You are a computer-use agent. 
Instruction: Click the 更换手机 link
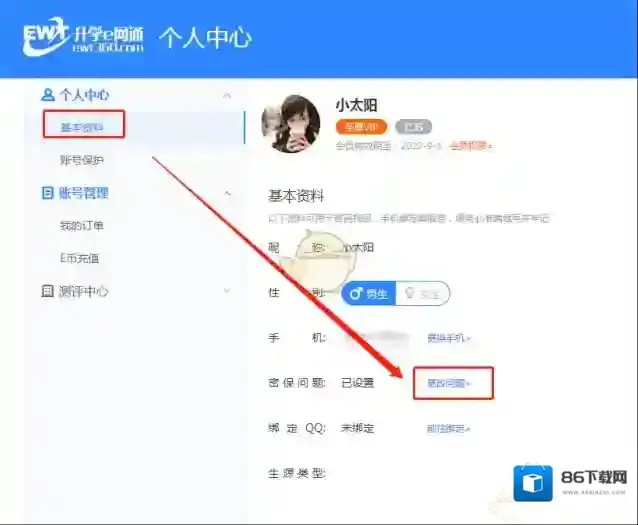click(449, 338)
